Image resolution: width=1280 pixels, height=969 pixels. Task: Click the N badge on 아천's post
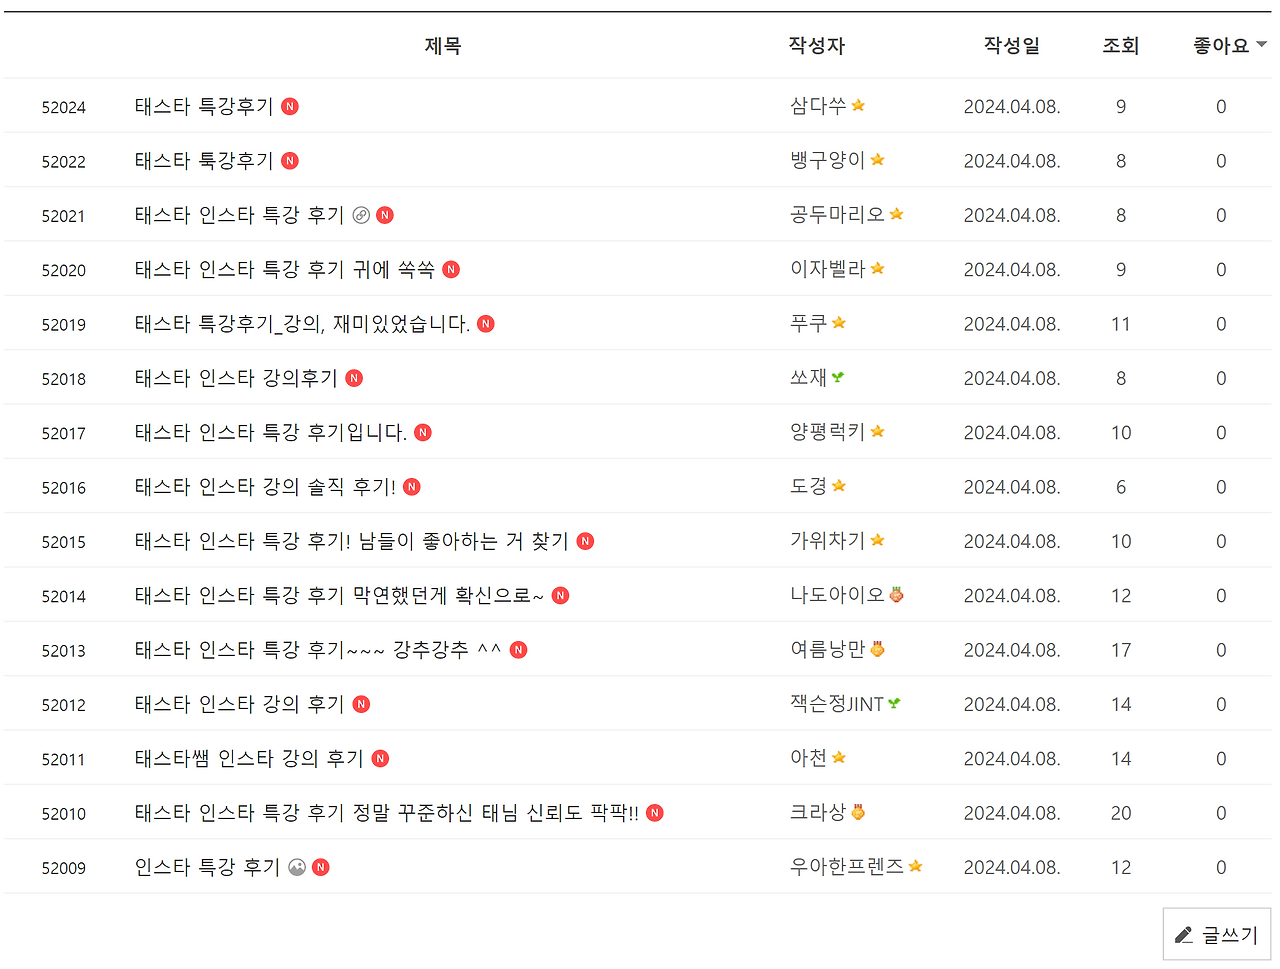pos(379,758)
